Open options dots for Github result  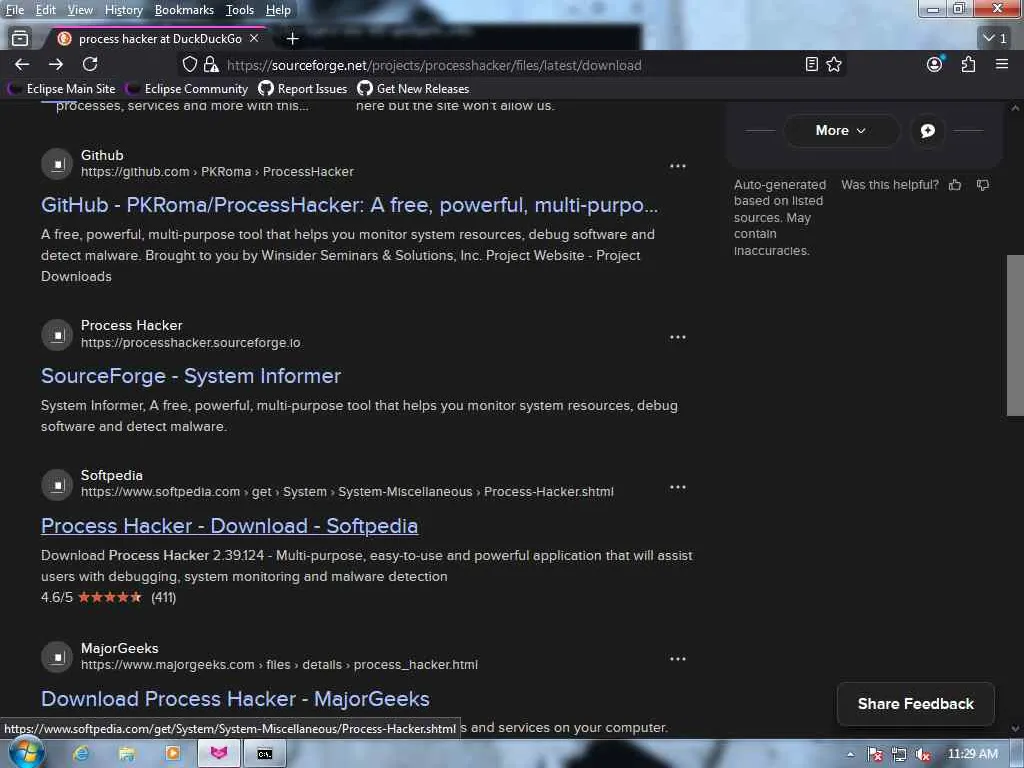(x=678, y=166)
